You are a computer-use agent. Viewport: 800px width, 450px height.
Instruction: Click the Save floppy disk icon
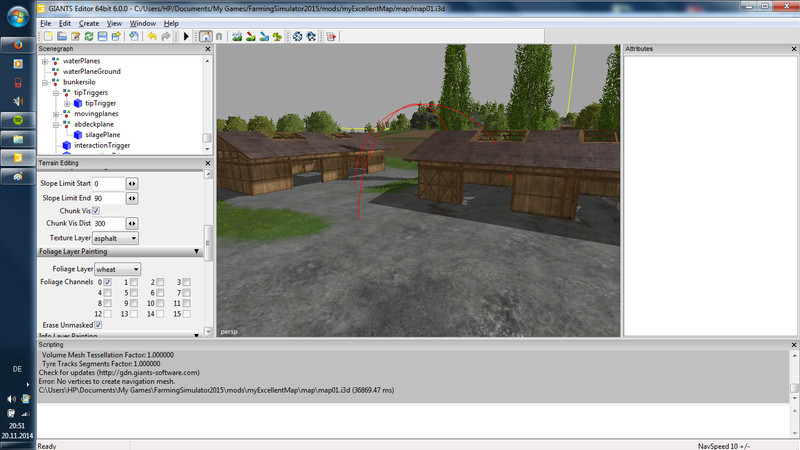point(102,36)
